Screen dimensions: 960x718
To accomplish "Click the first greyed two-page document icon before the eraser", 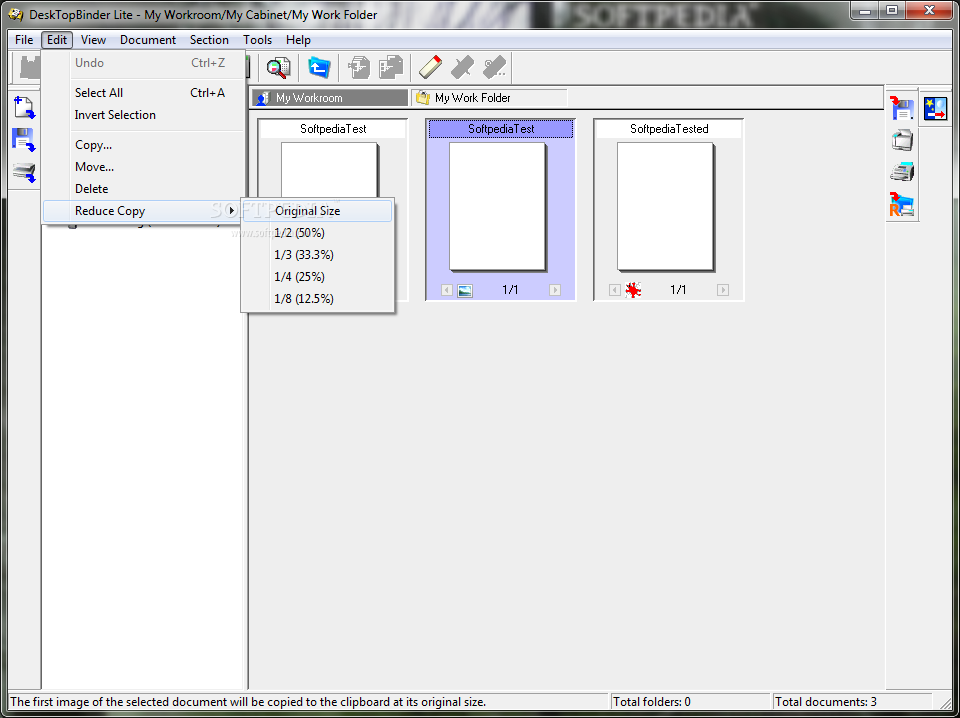I will click(359, 67).
